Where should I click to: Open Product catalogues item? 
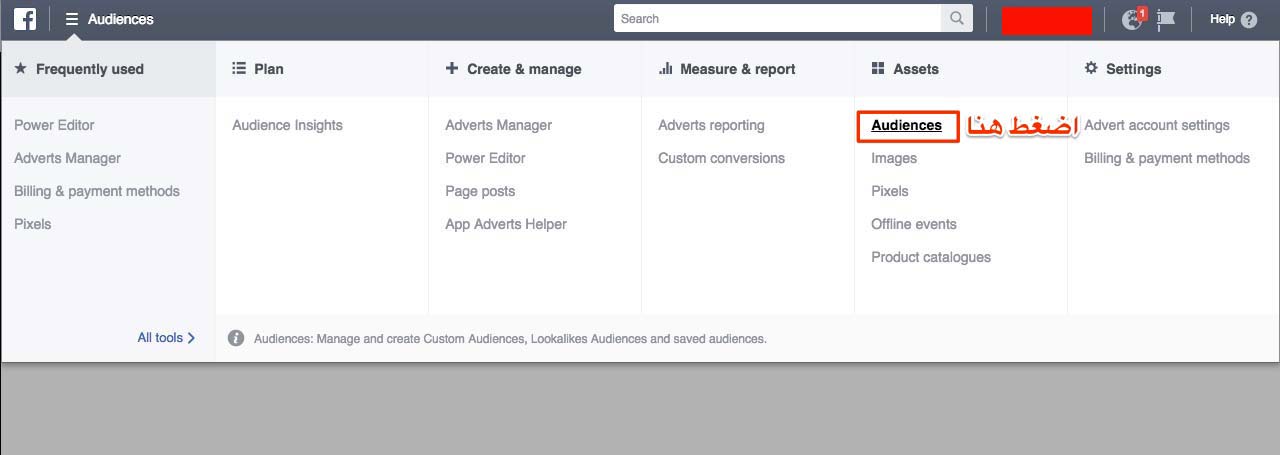click(x=931, y=257)
